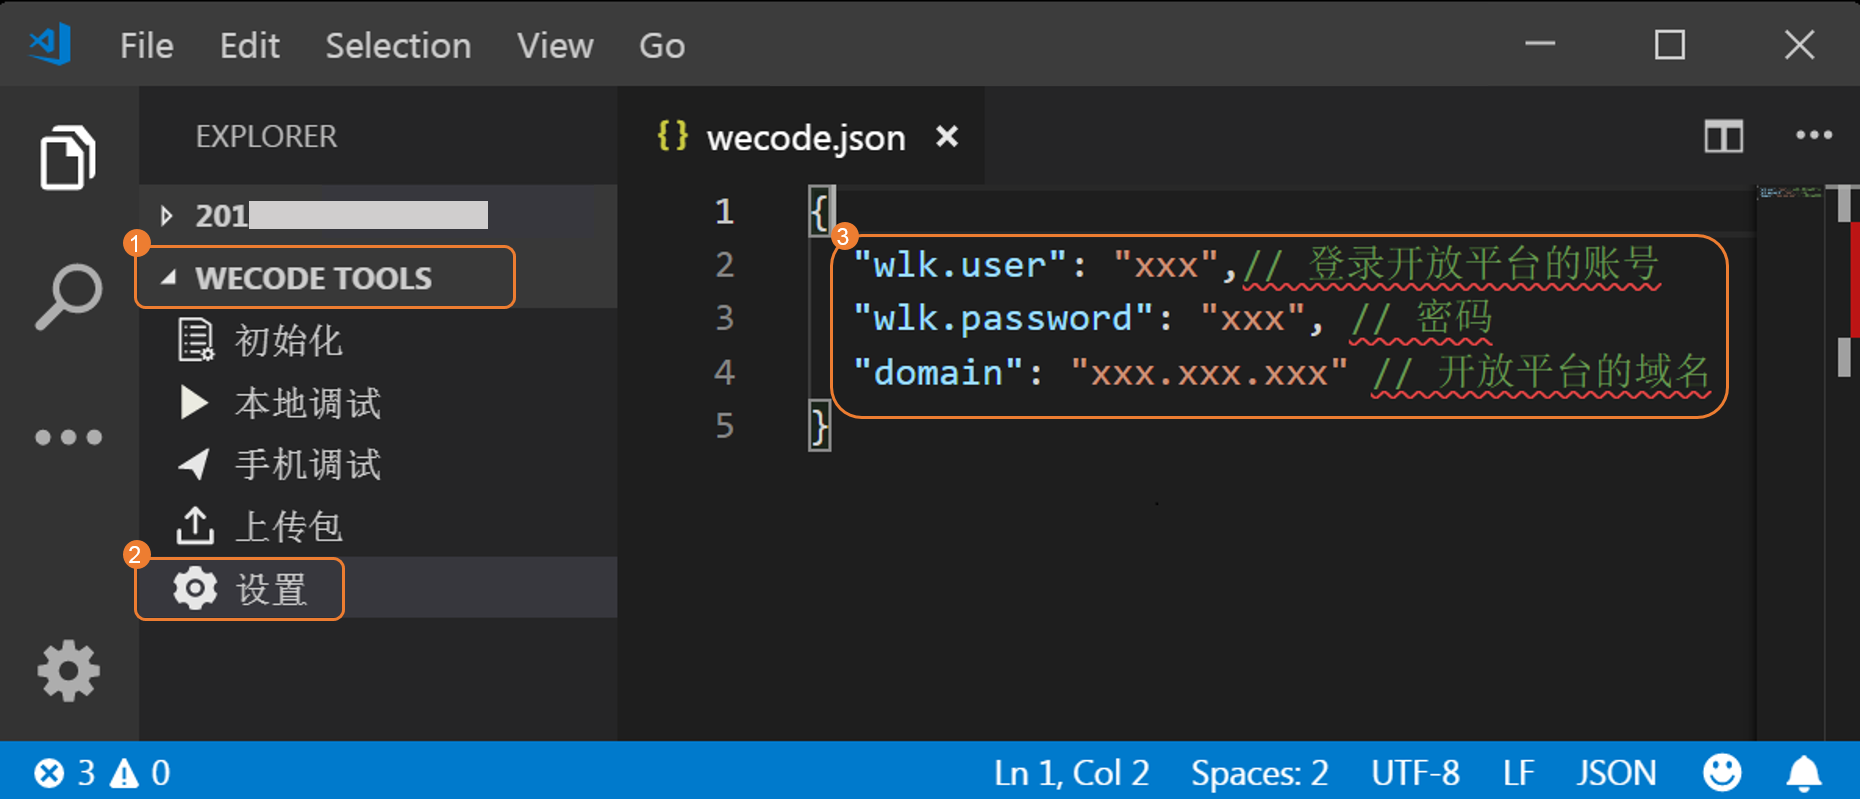Open the Selection menu
This screenshot has width=1860, height=799.
point(398,46)
